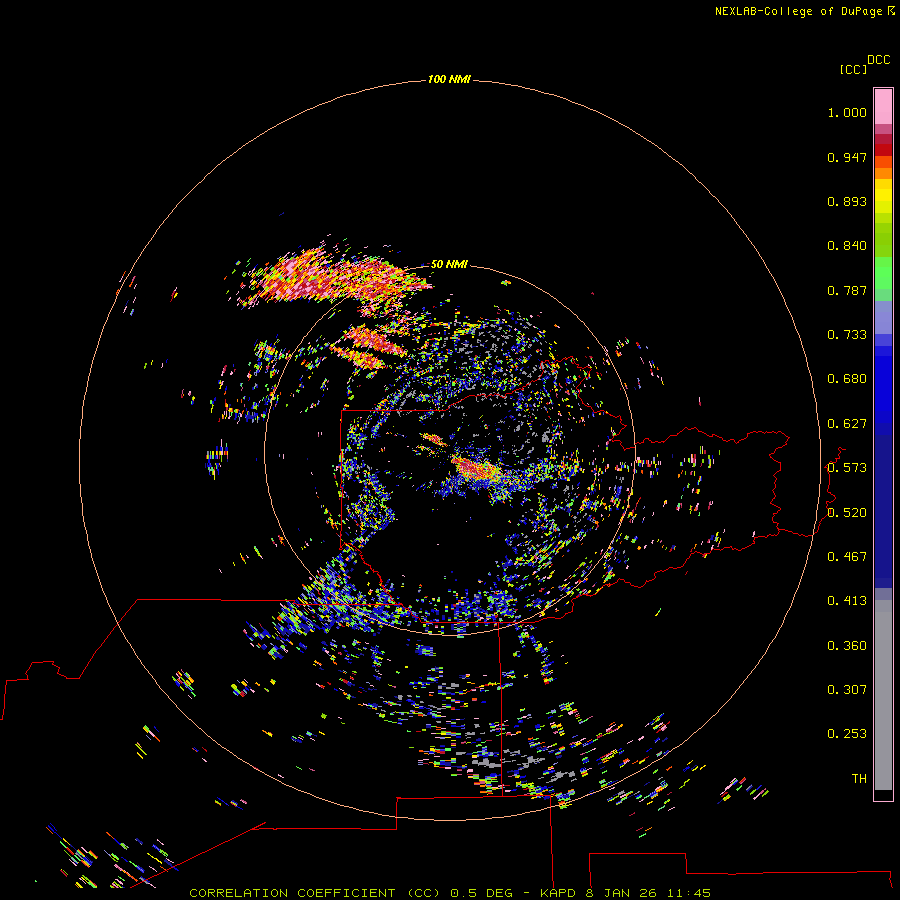Screen dimensions: 900x900
Task: Select the 0.253 scale value
Action: 847,734
